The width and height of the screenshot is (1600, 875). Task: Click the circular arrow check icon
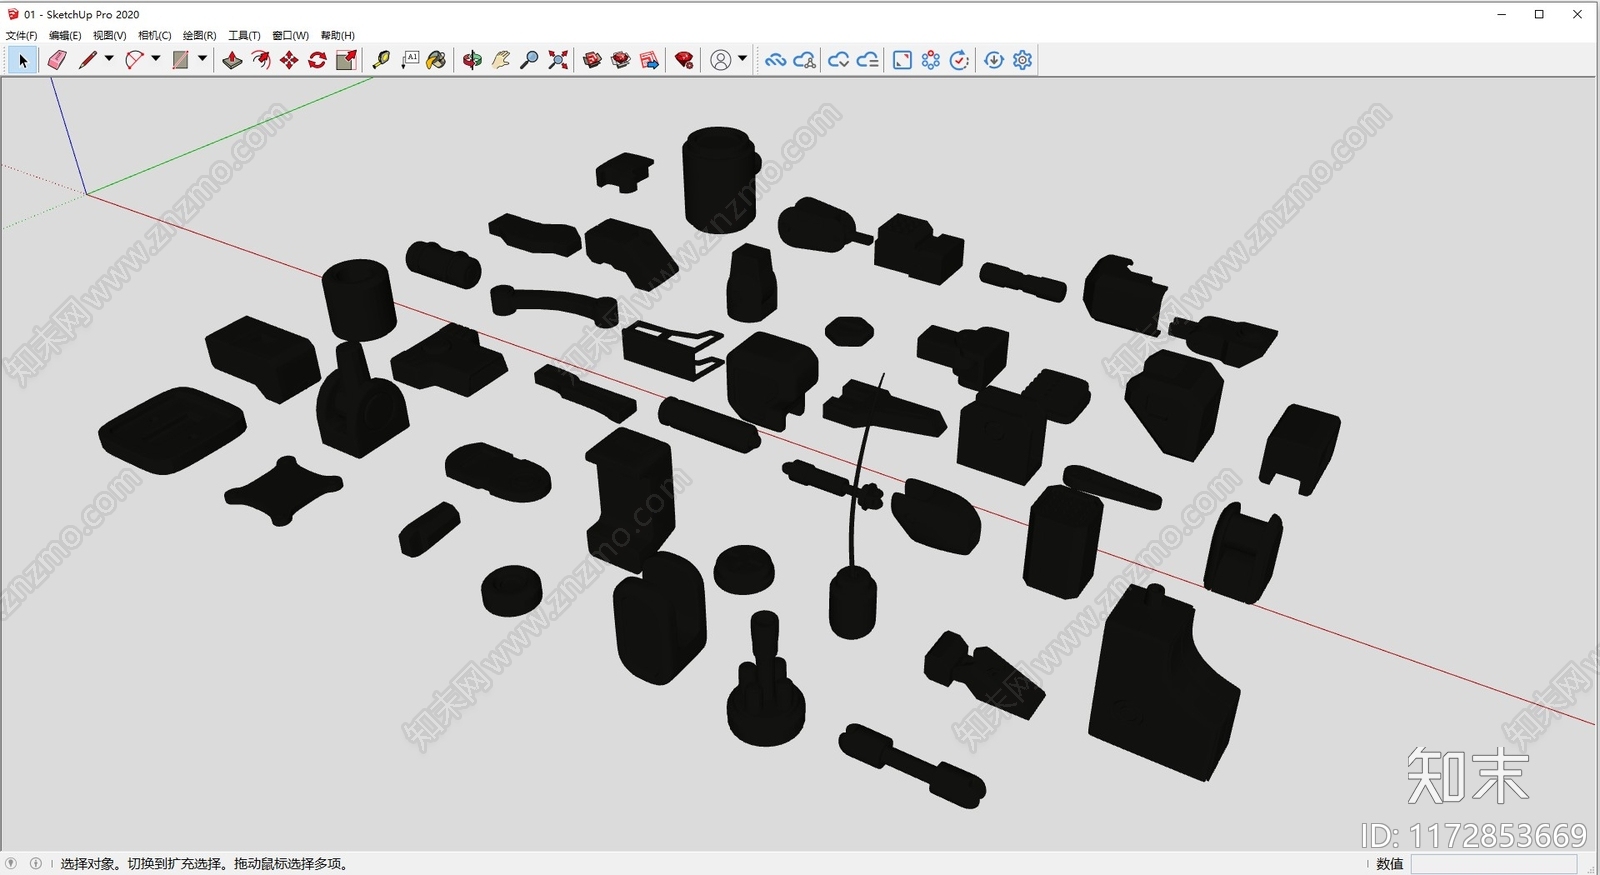[x=959, y=60]
